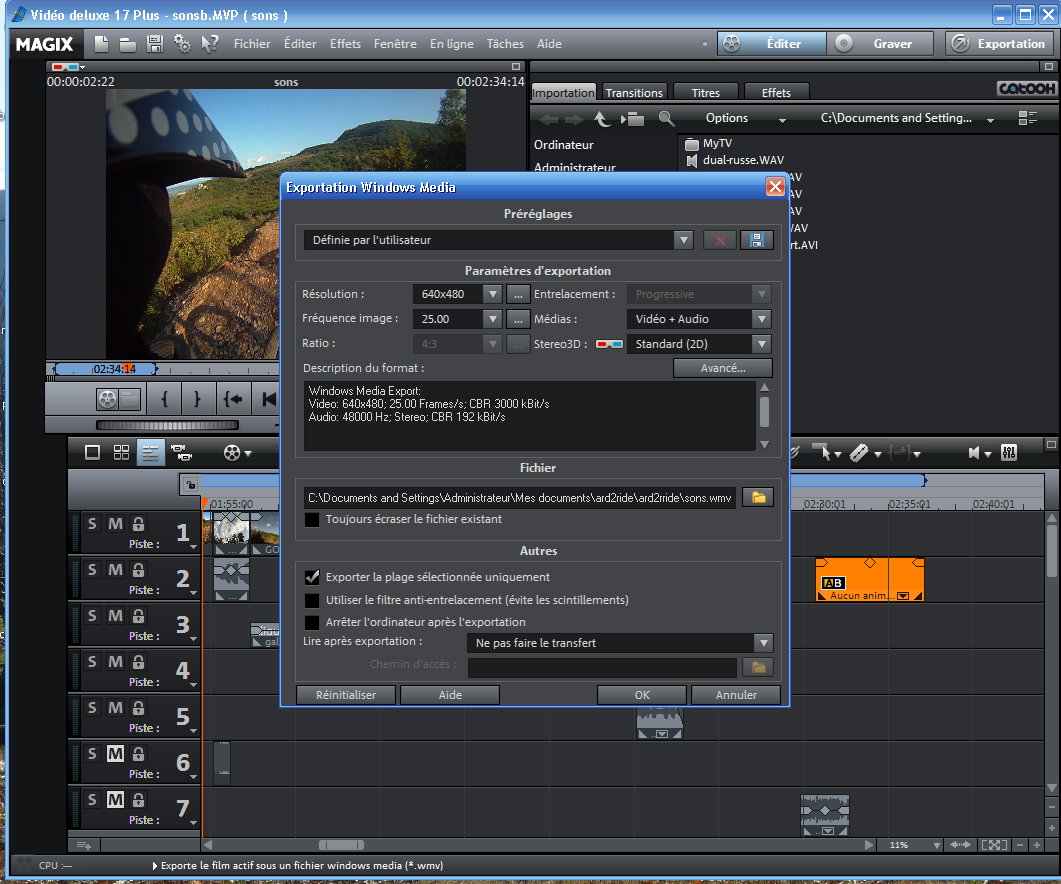Image resolution: width=1061 pixels, height=884 pixels.
Task: Open the Fréquence image dropdown
Action: point(493,319)
